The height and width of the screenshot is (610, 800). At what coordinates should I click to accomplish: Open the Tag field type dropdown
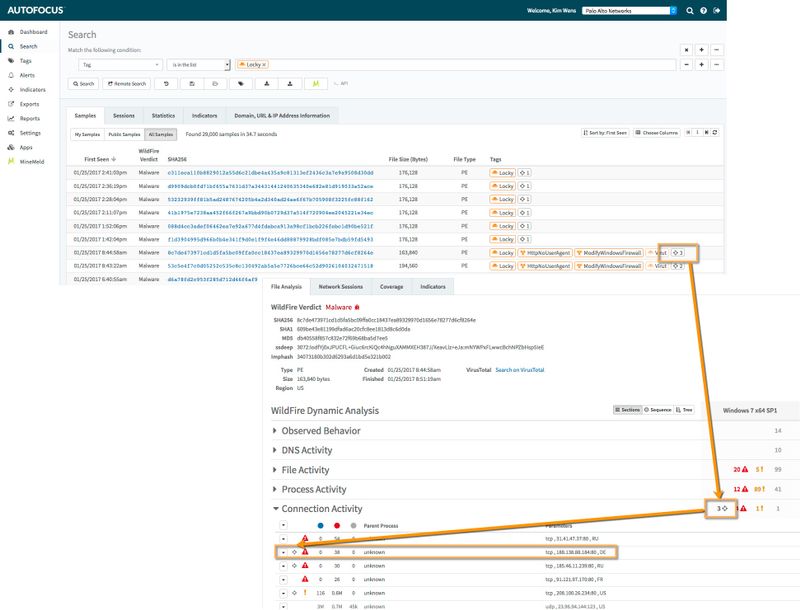pos(120,64)
